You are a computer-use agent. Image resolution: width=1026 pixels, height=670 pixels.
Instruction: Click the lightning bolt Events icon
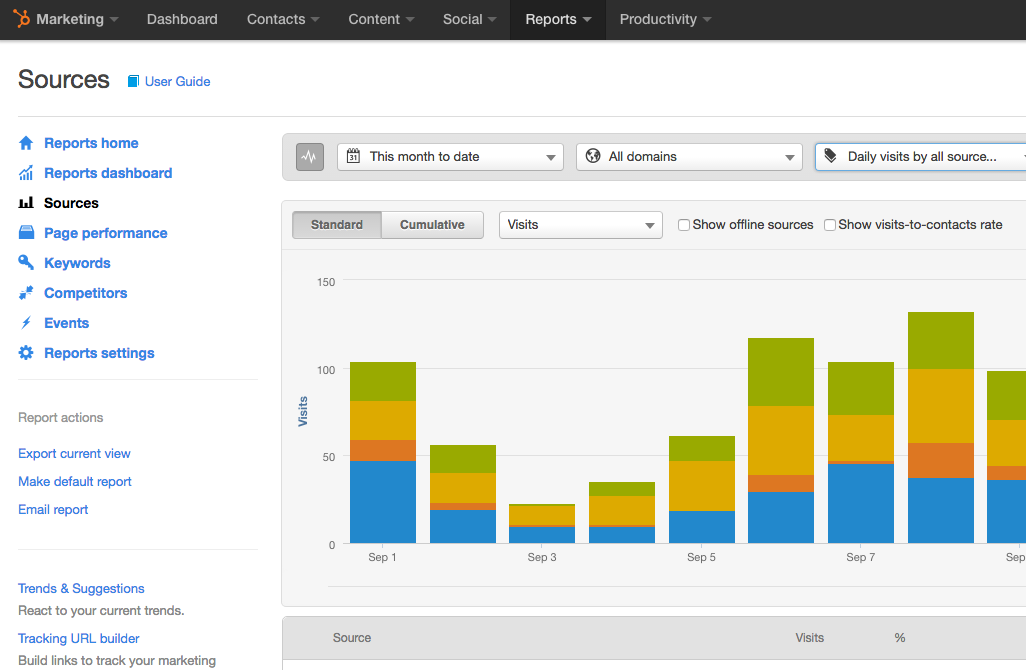tap(26, 323)
